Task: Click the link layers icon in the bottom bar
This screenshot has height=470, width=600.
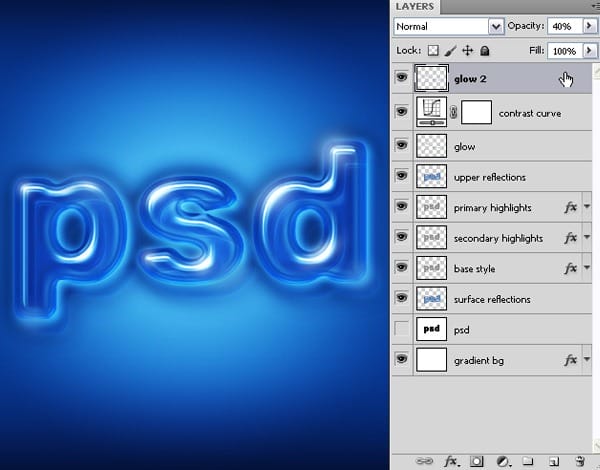Action: tap(424, 461)
